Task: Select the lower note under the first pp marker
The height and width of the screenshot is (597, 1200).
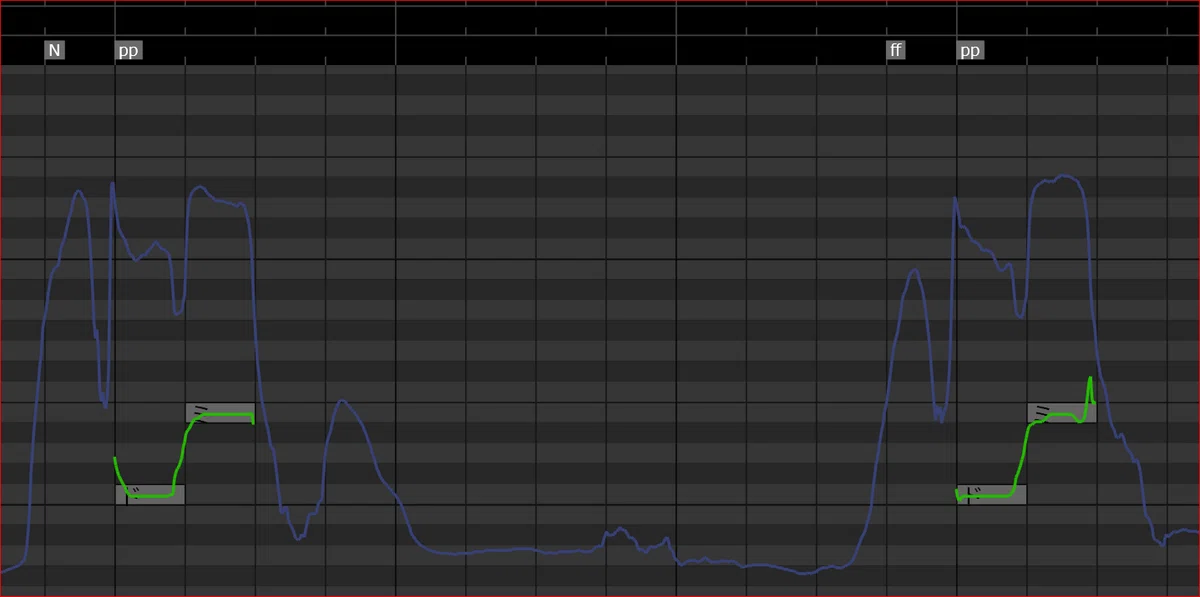Action: 151,493
